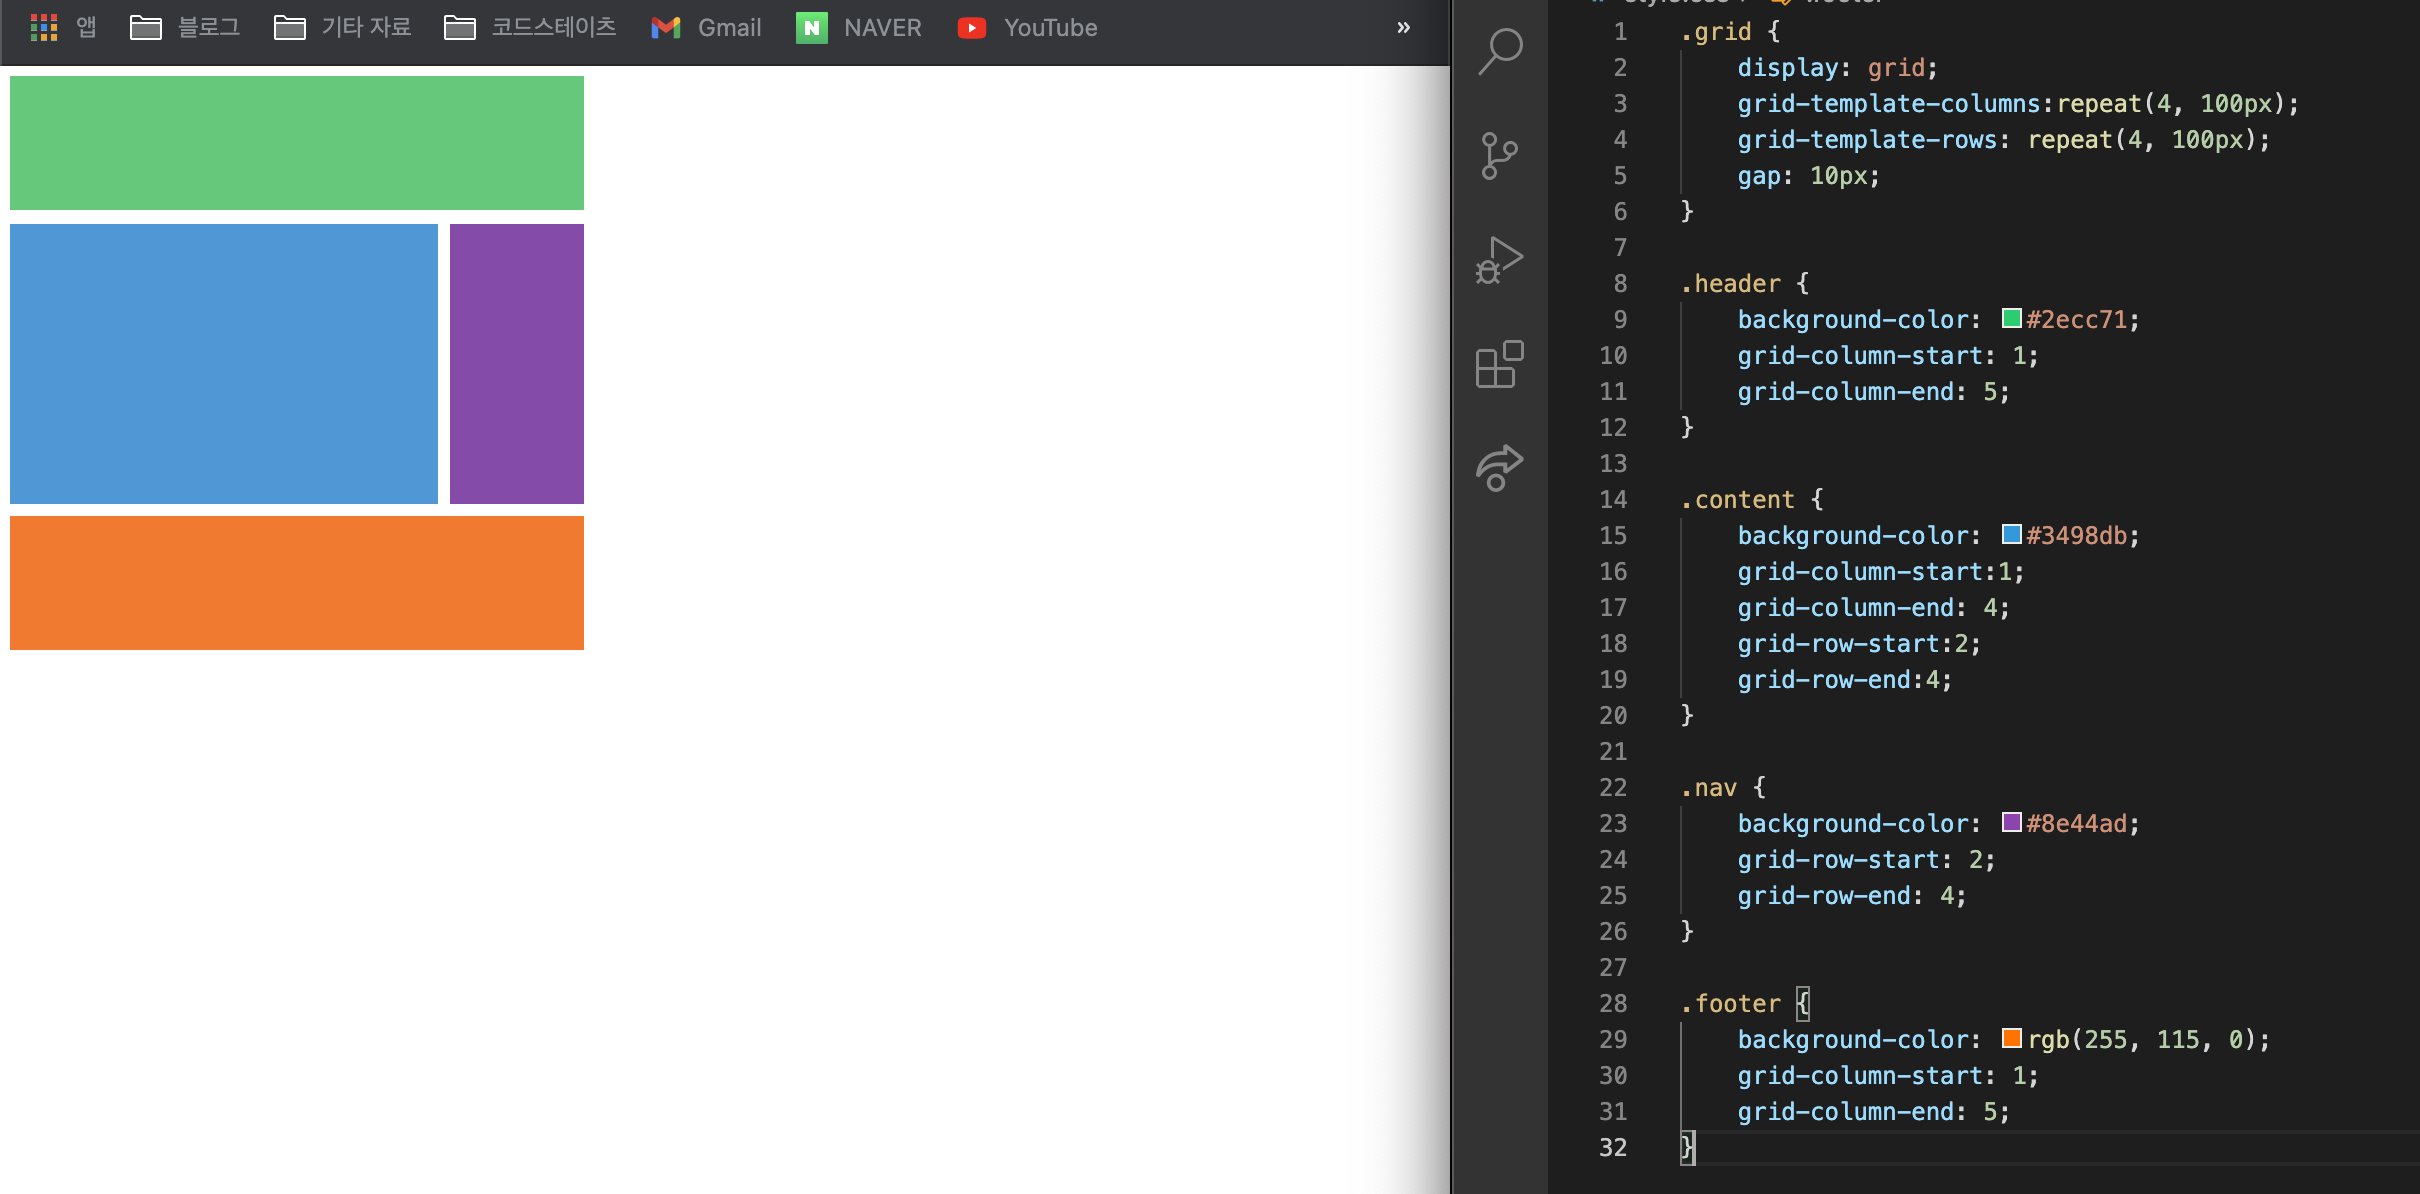The image size is (2420, 1194).
Task: Open the 코드스테이츠 bookmark folder
Action: tap(530, 28)
